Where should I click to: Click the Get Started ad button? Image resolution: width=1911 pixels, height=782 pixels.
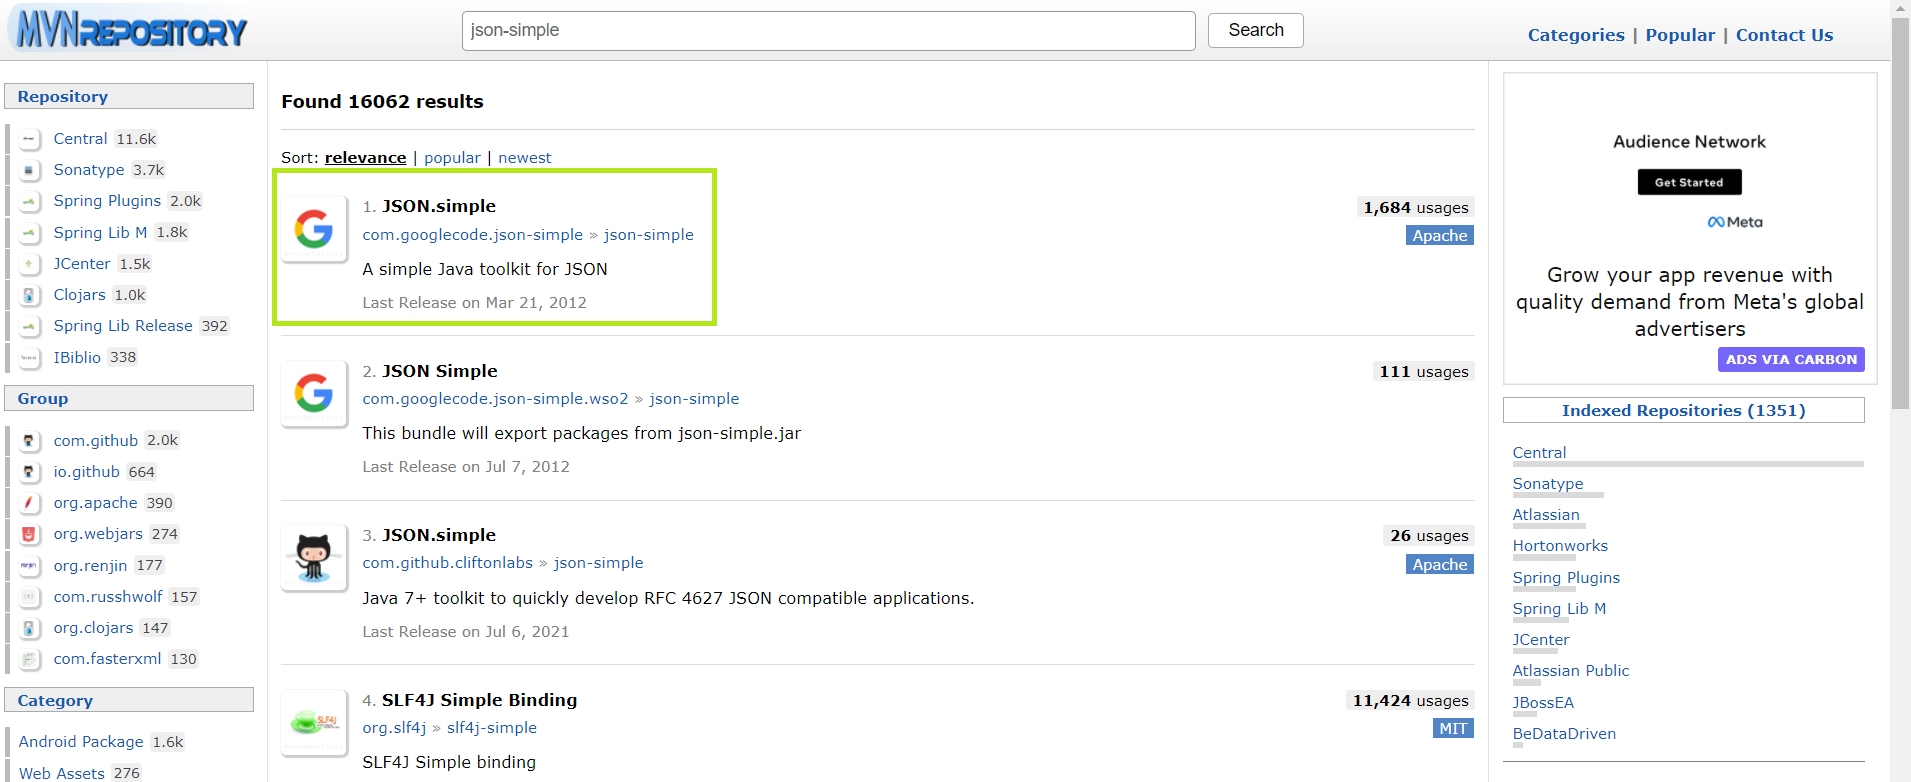pyautogui.click(x=1689, y=182)
